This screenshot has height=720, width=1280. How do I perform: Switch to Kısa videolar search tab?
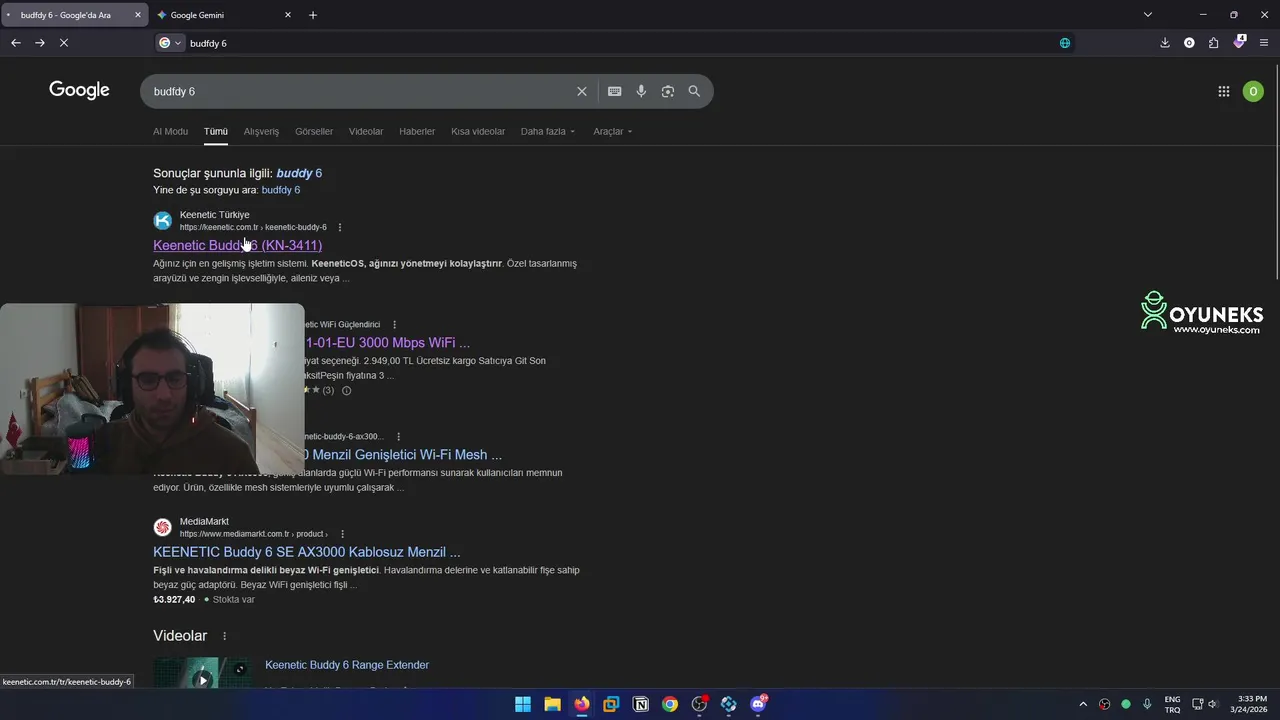click(478, 131)
